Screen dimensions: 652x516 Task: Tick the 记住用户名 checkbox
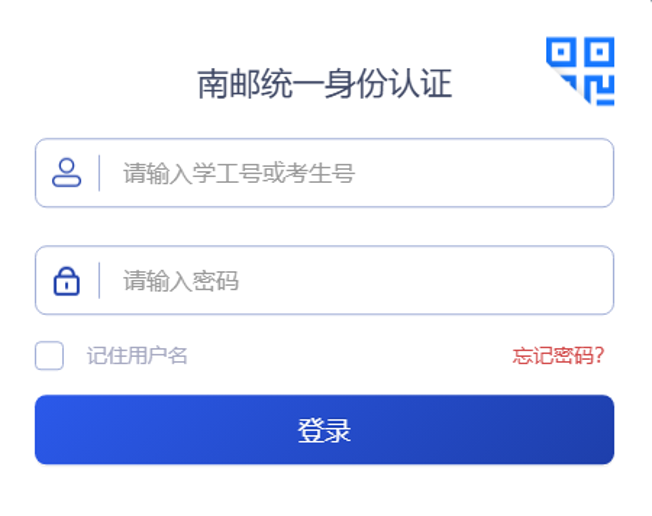(49, 356)
